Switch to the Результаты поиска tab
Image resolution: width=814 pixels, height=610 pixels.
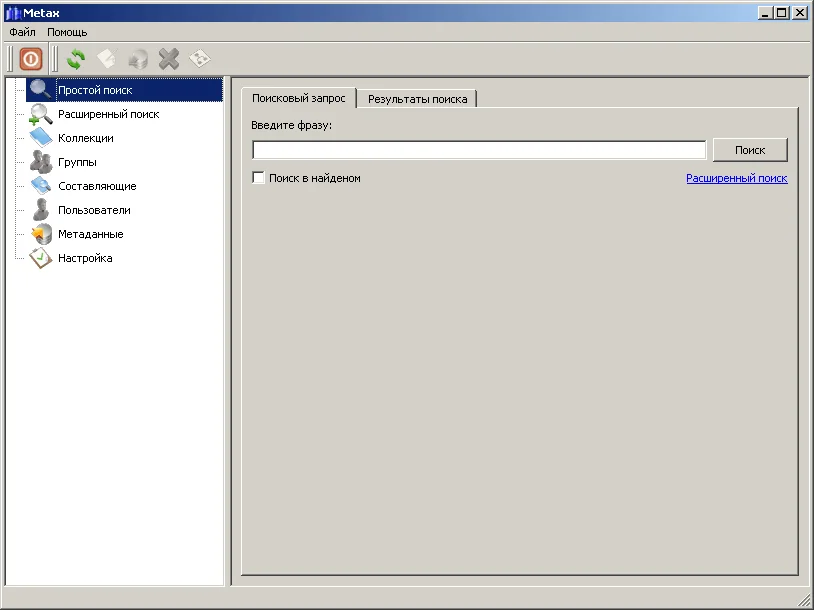pyautogui.click(x=417, y=99)
